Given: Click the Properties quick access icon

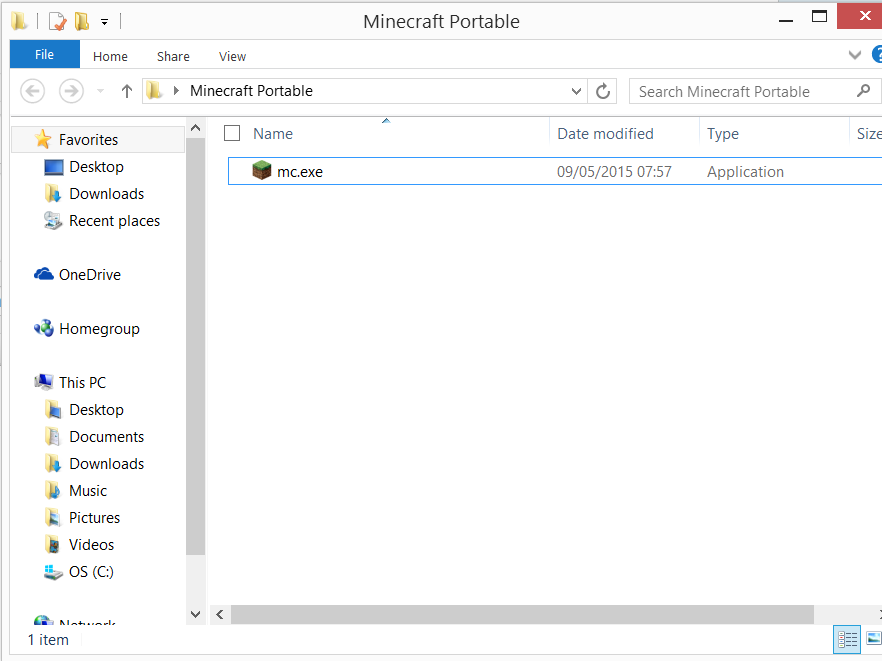Looking at the screenshot, I should tap(57, 22).
